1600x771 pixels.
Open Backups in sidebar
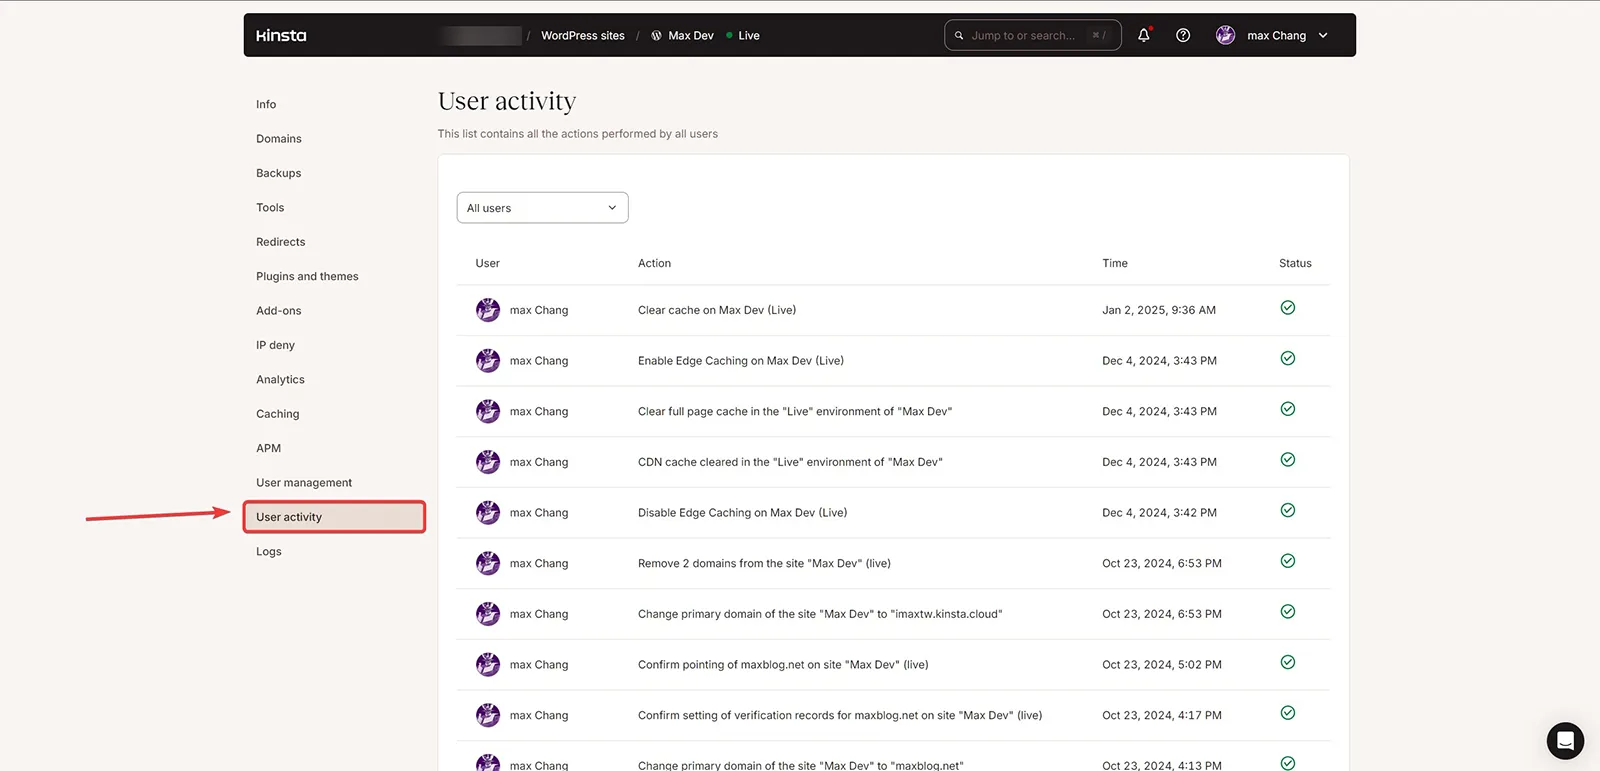coord(279,173)
